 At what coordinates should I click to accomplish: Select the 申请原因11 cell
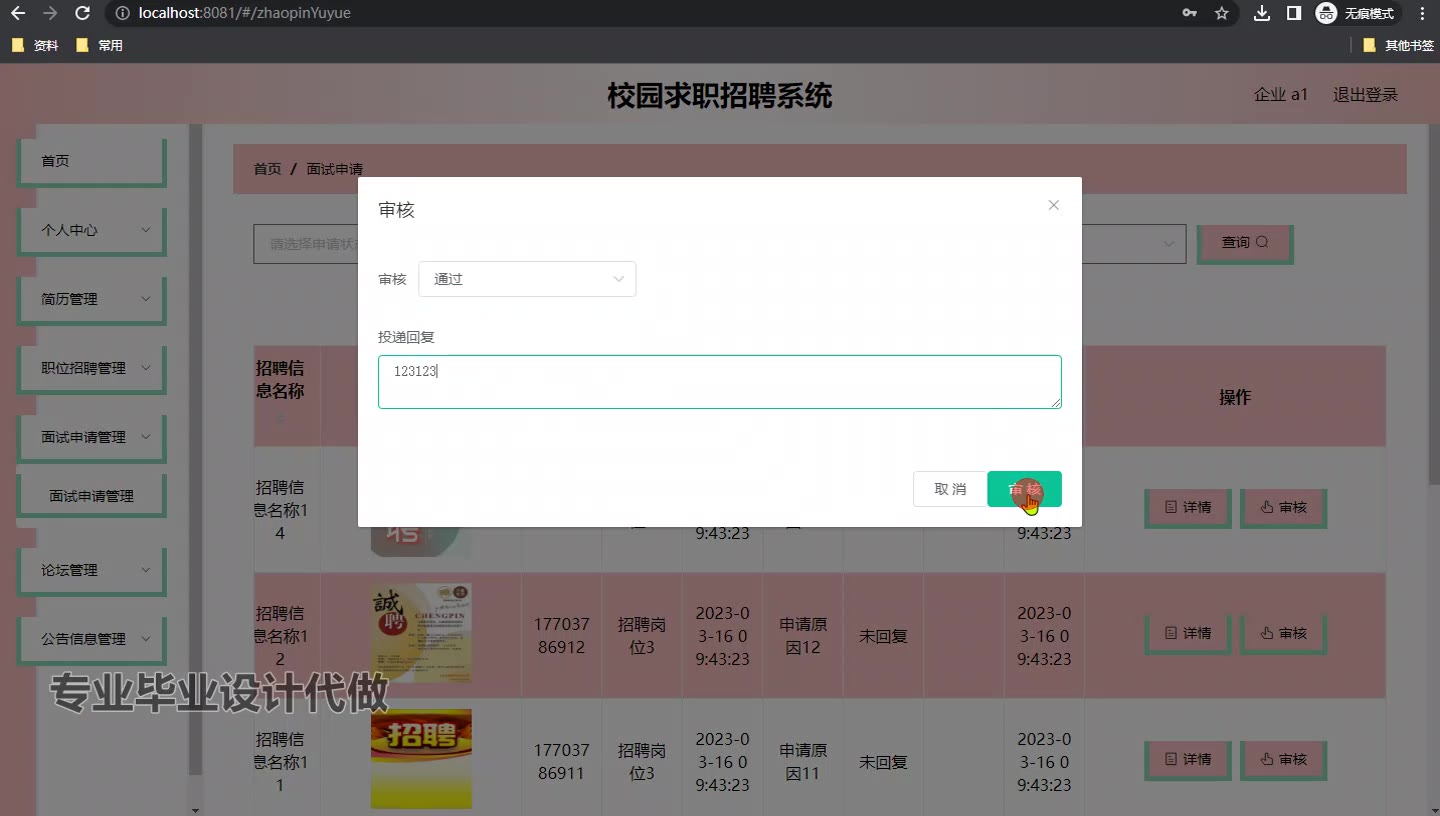[x=803, y=762]
